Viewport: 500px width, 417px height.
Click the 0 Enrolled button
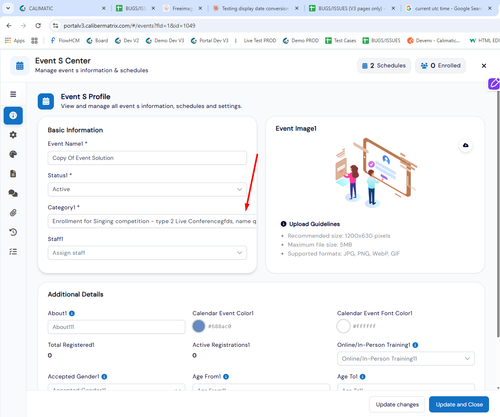pyautogui.click(x=440, y=66)
